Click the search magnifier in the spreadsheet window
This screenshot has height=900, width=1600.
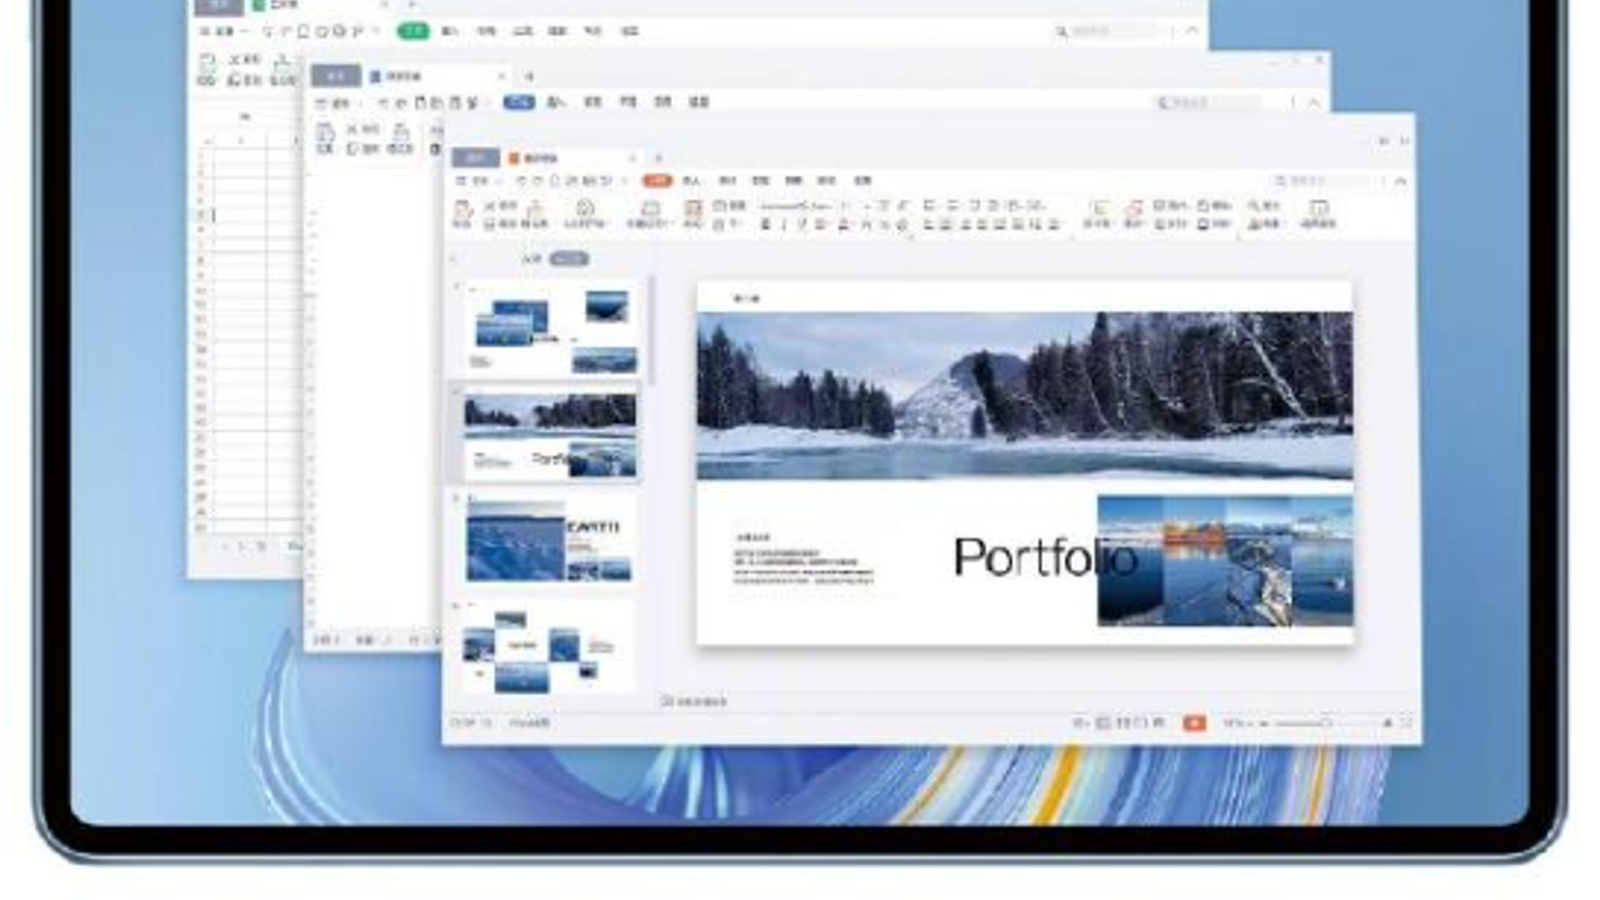[x=1062, y=32]
